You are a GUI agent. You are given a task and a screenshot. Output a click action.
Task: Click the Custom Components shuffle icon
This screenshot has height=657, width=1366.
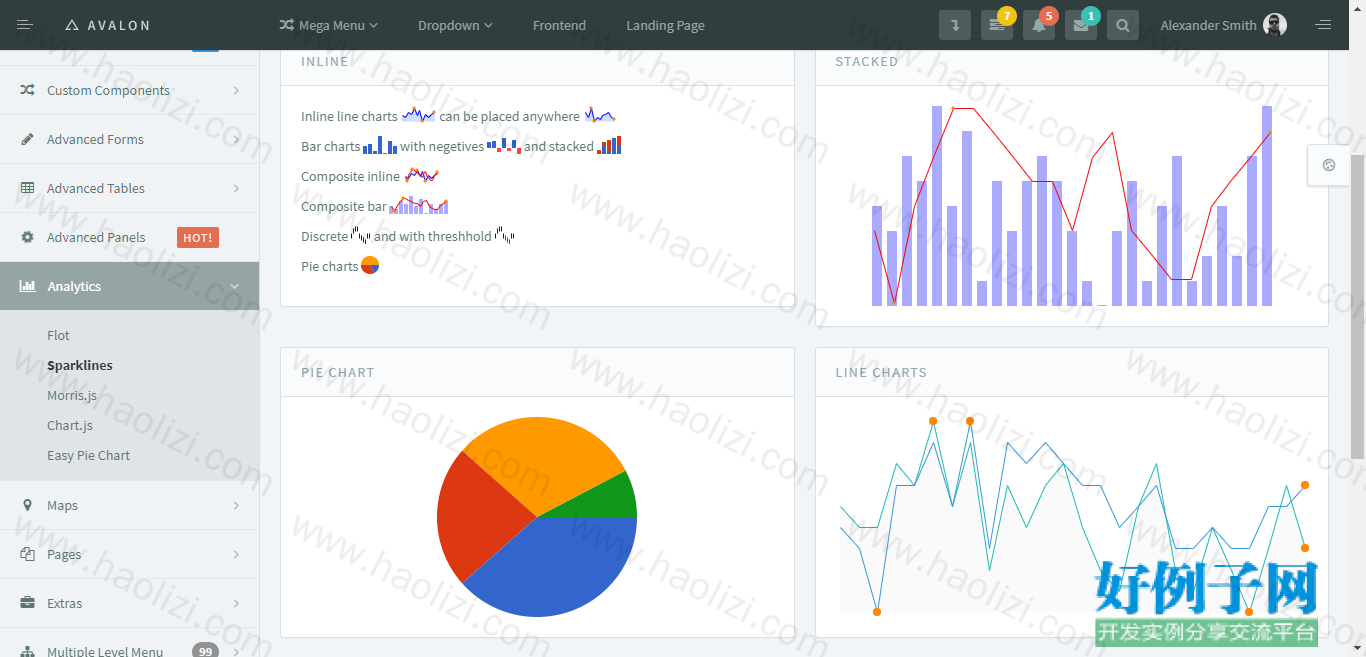[x=27, y=90]
